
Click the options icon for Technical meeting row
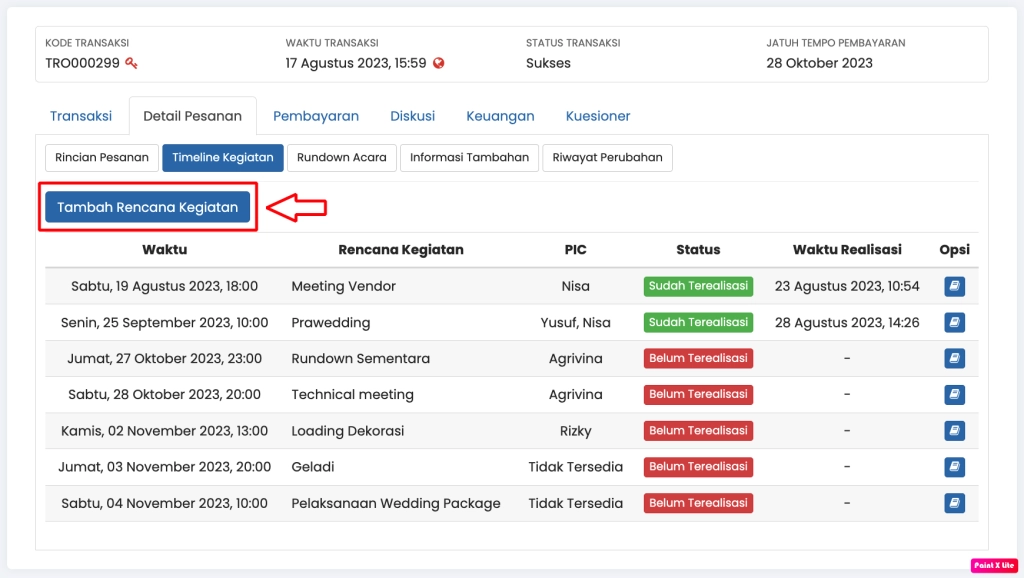click(x=954, y=394)
